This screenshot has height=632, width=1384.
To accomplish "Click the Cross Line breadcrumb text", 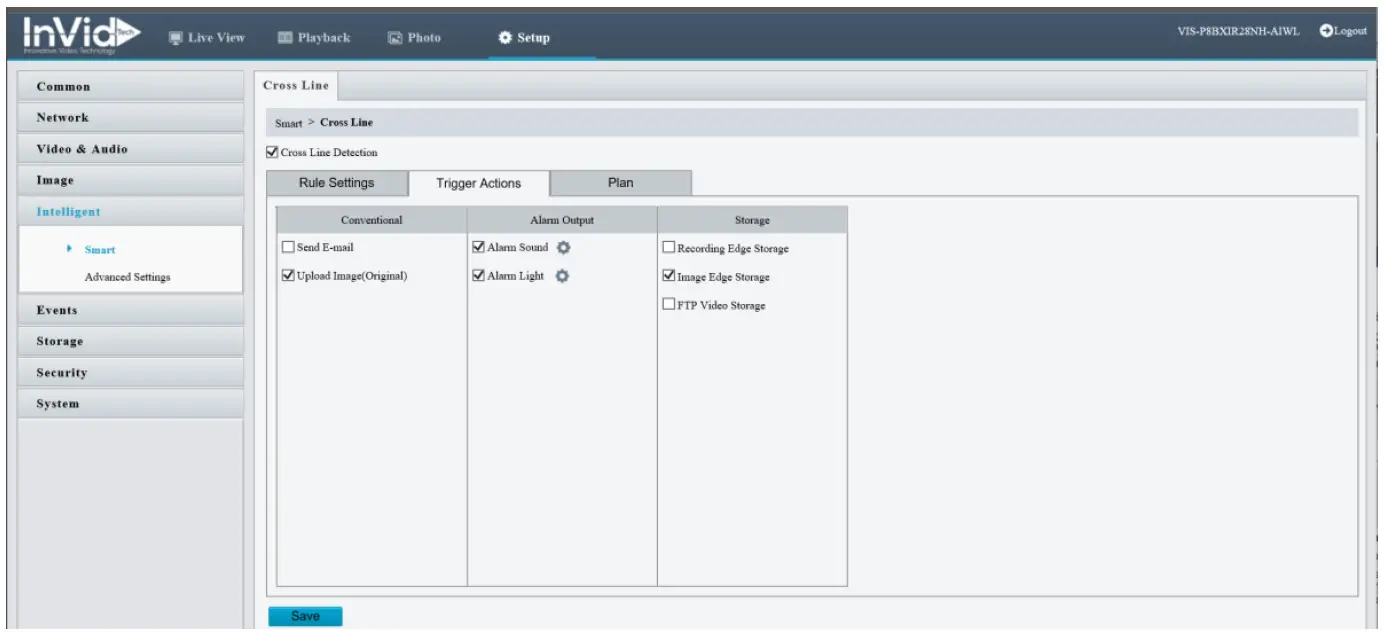I will point(346,123).
